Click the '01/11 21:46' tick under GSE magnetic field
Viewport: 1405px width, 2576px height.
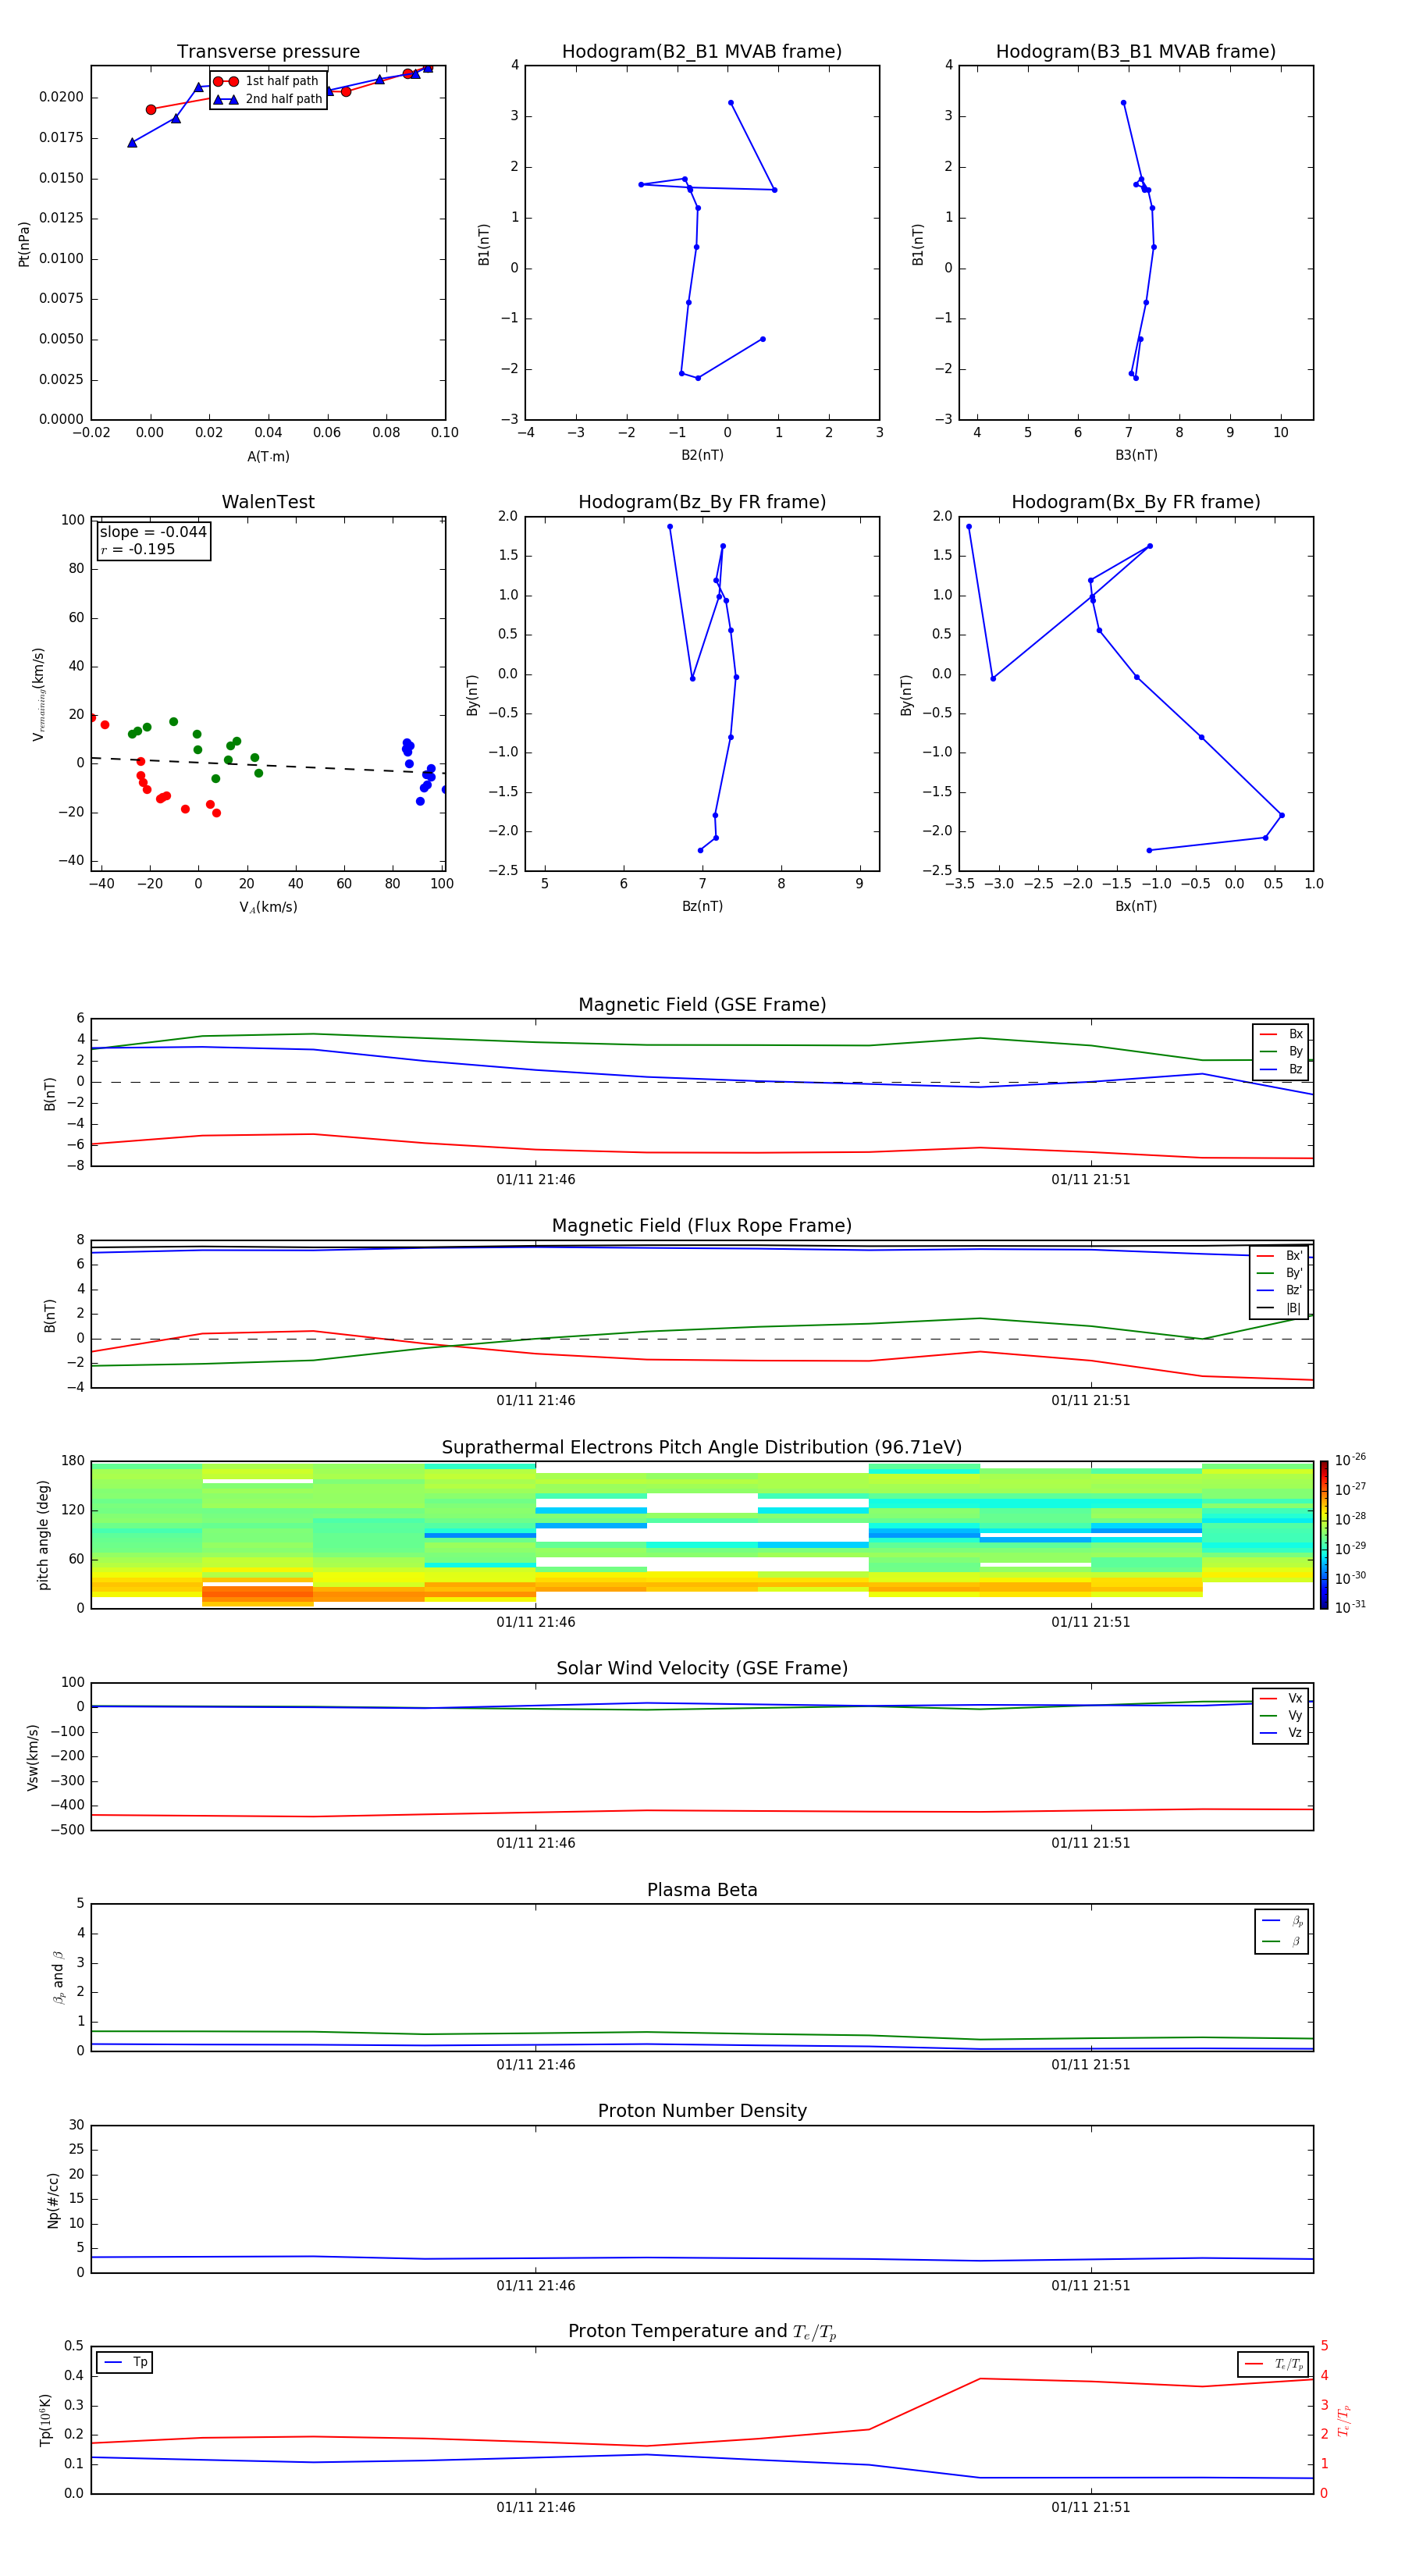(536, 1180)
